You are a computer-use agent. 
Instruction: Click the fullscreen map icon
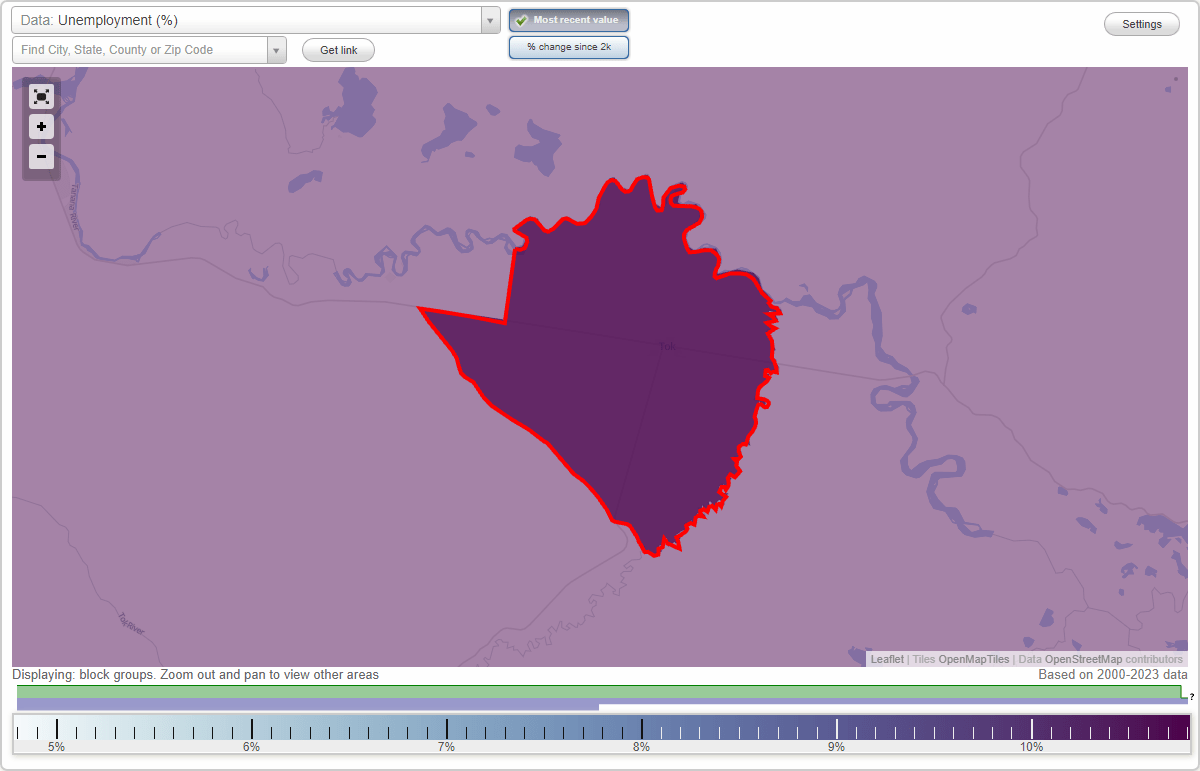tap(41, 96)
